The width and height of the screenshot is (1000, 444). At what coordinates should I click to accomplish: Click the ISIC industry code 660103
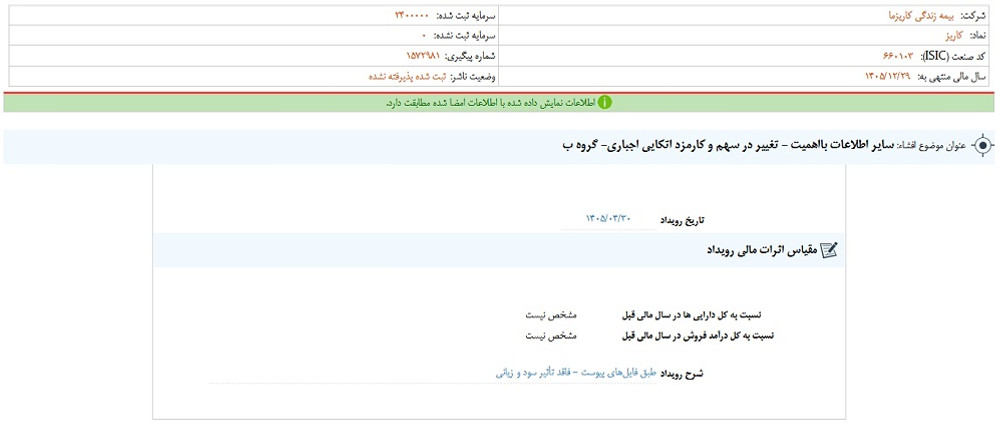(x=899, y=57)
